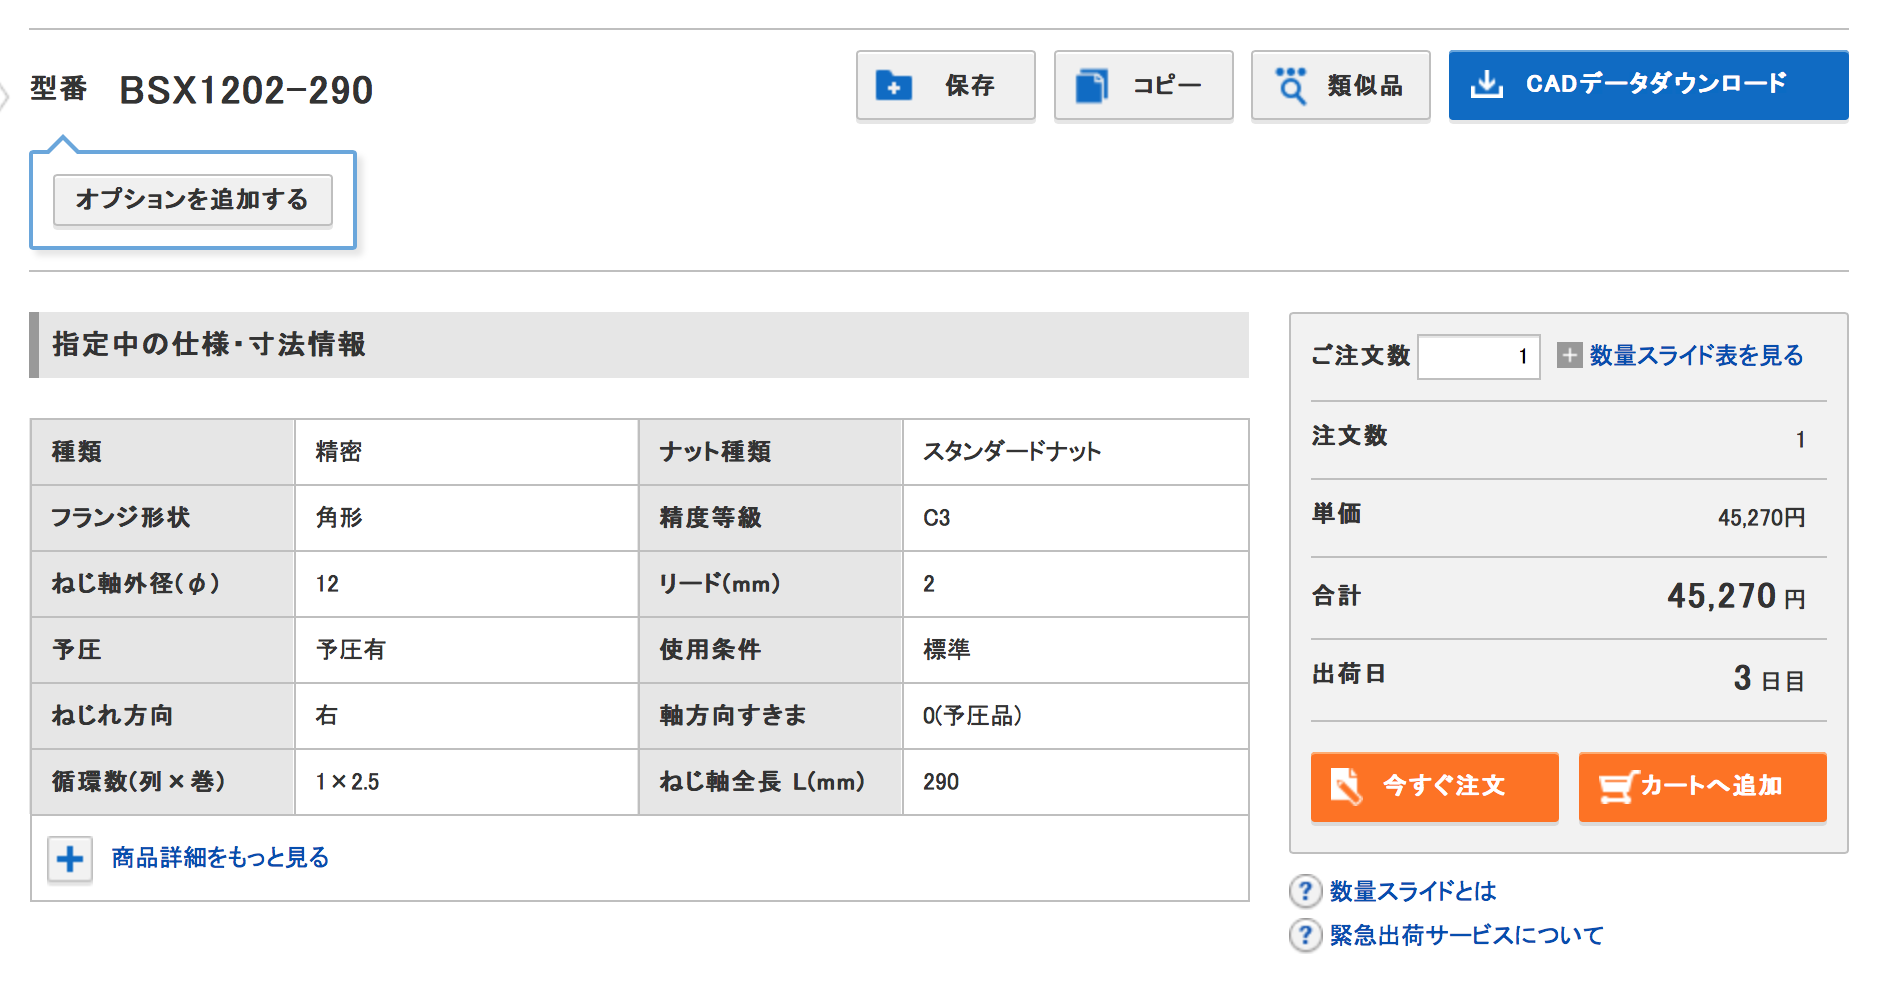Open the 緊急出荷サービスについて link
Viewport: 1900px width, 990px height.
point(1466,935)
